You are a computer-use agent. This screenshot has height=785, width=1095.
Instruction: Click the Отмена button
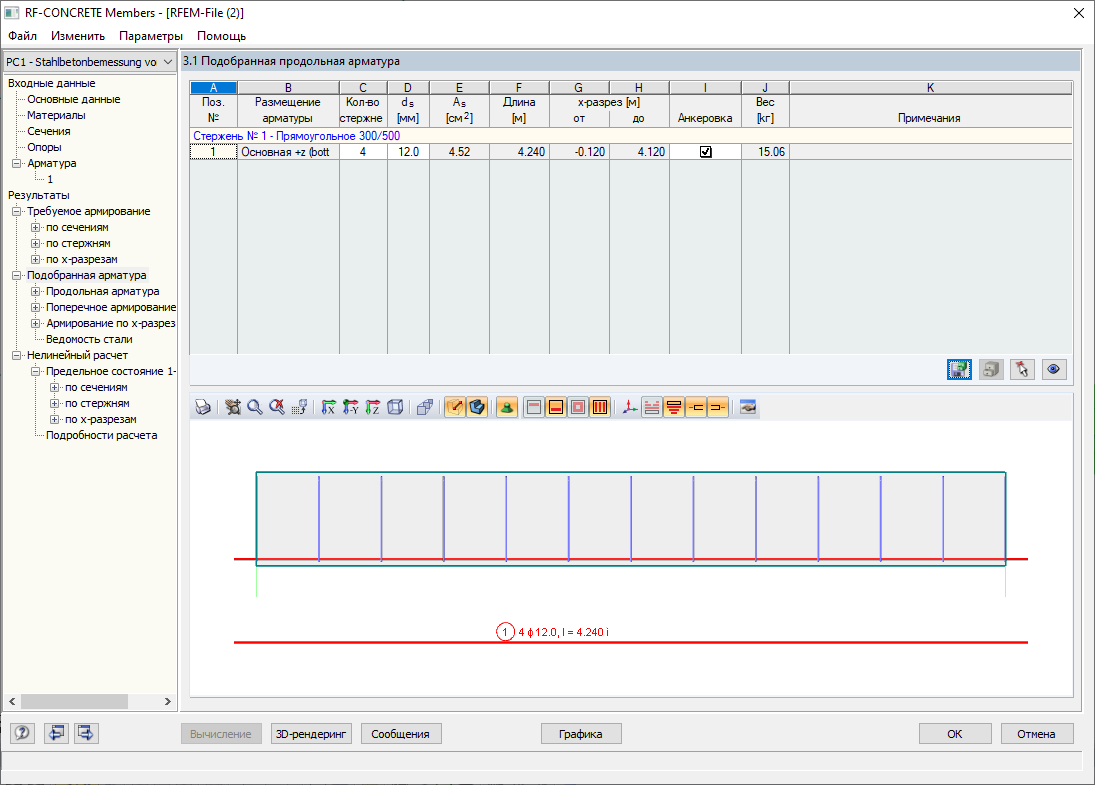[x=1036, y=733]
